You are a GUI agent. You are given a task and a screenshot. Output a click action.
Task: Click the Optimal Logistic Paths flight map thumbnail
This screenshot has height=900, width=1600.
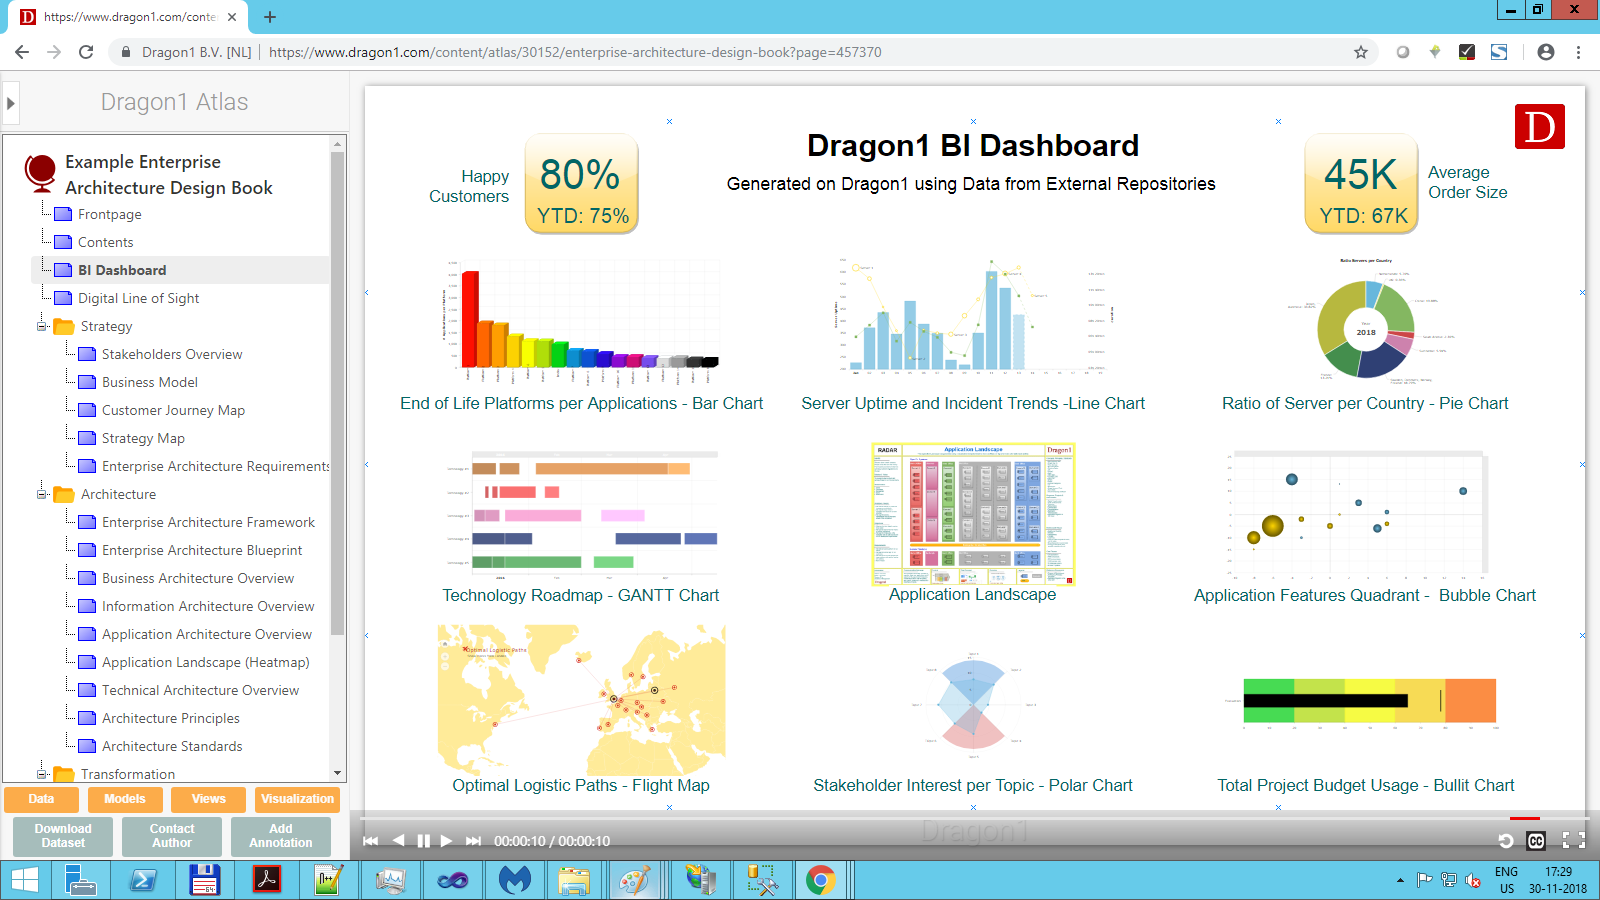(x=581, y=700)
